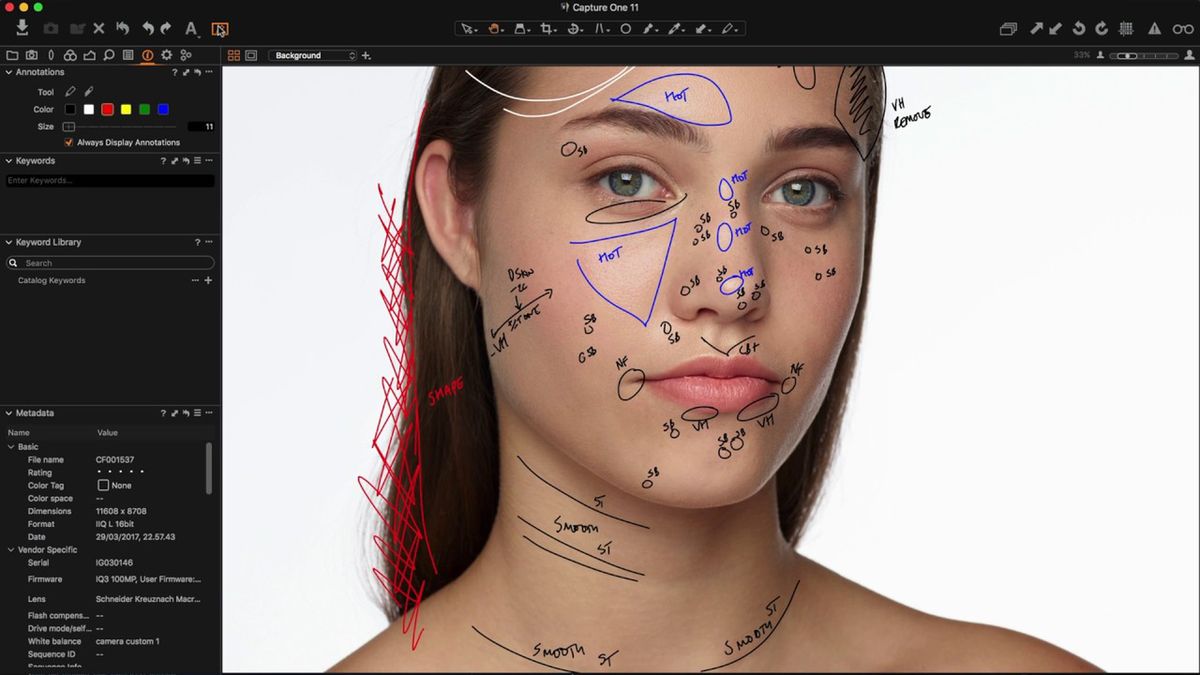The height and width of the screenshot is (675, 1200).
Task: Open the grid overlay icon
Action: [1126, 28]
